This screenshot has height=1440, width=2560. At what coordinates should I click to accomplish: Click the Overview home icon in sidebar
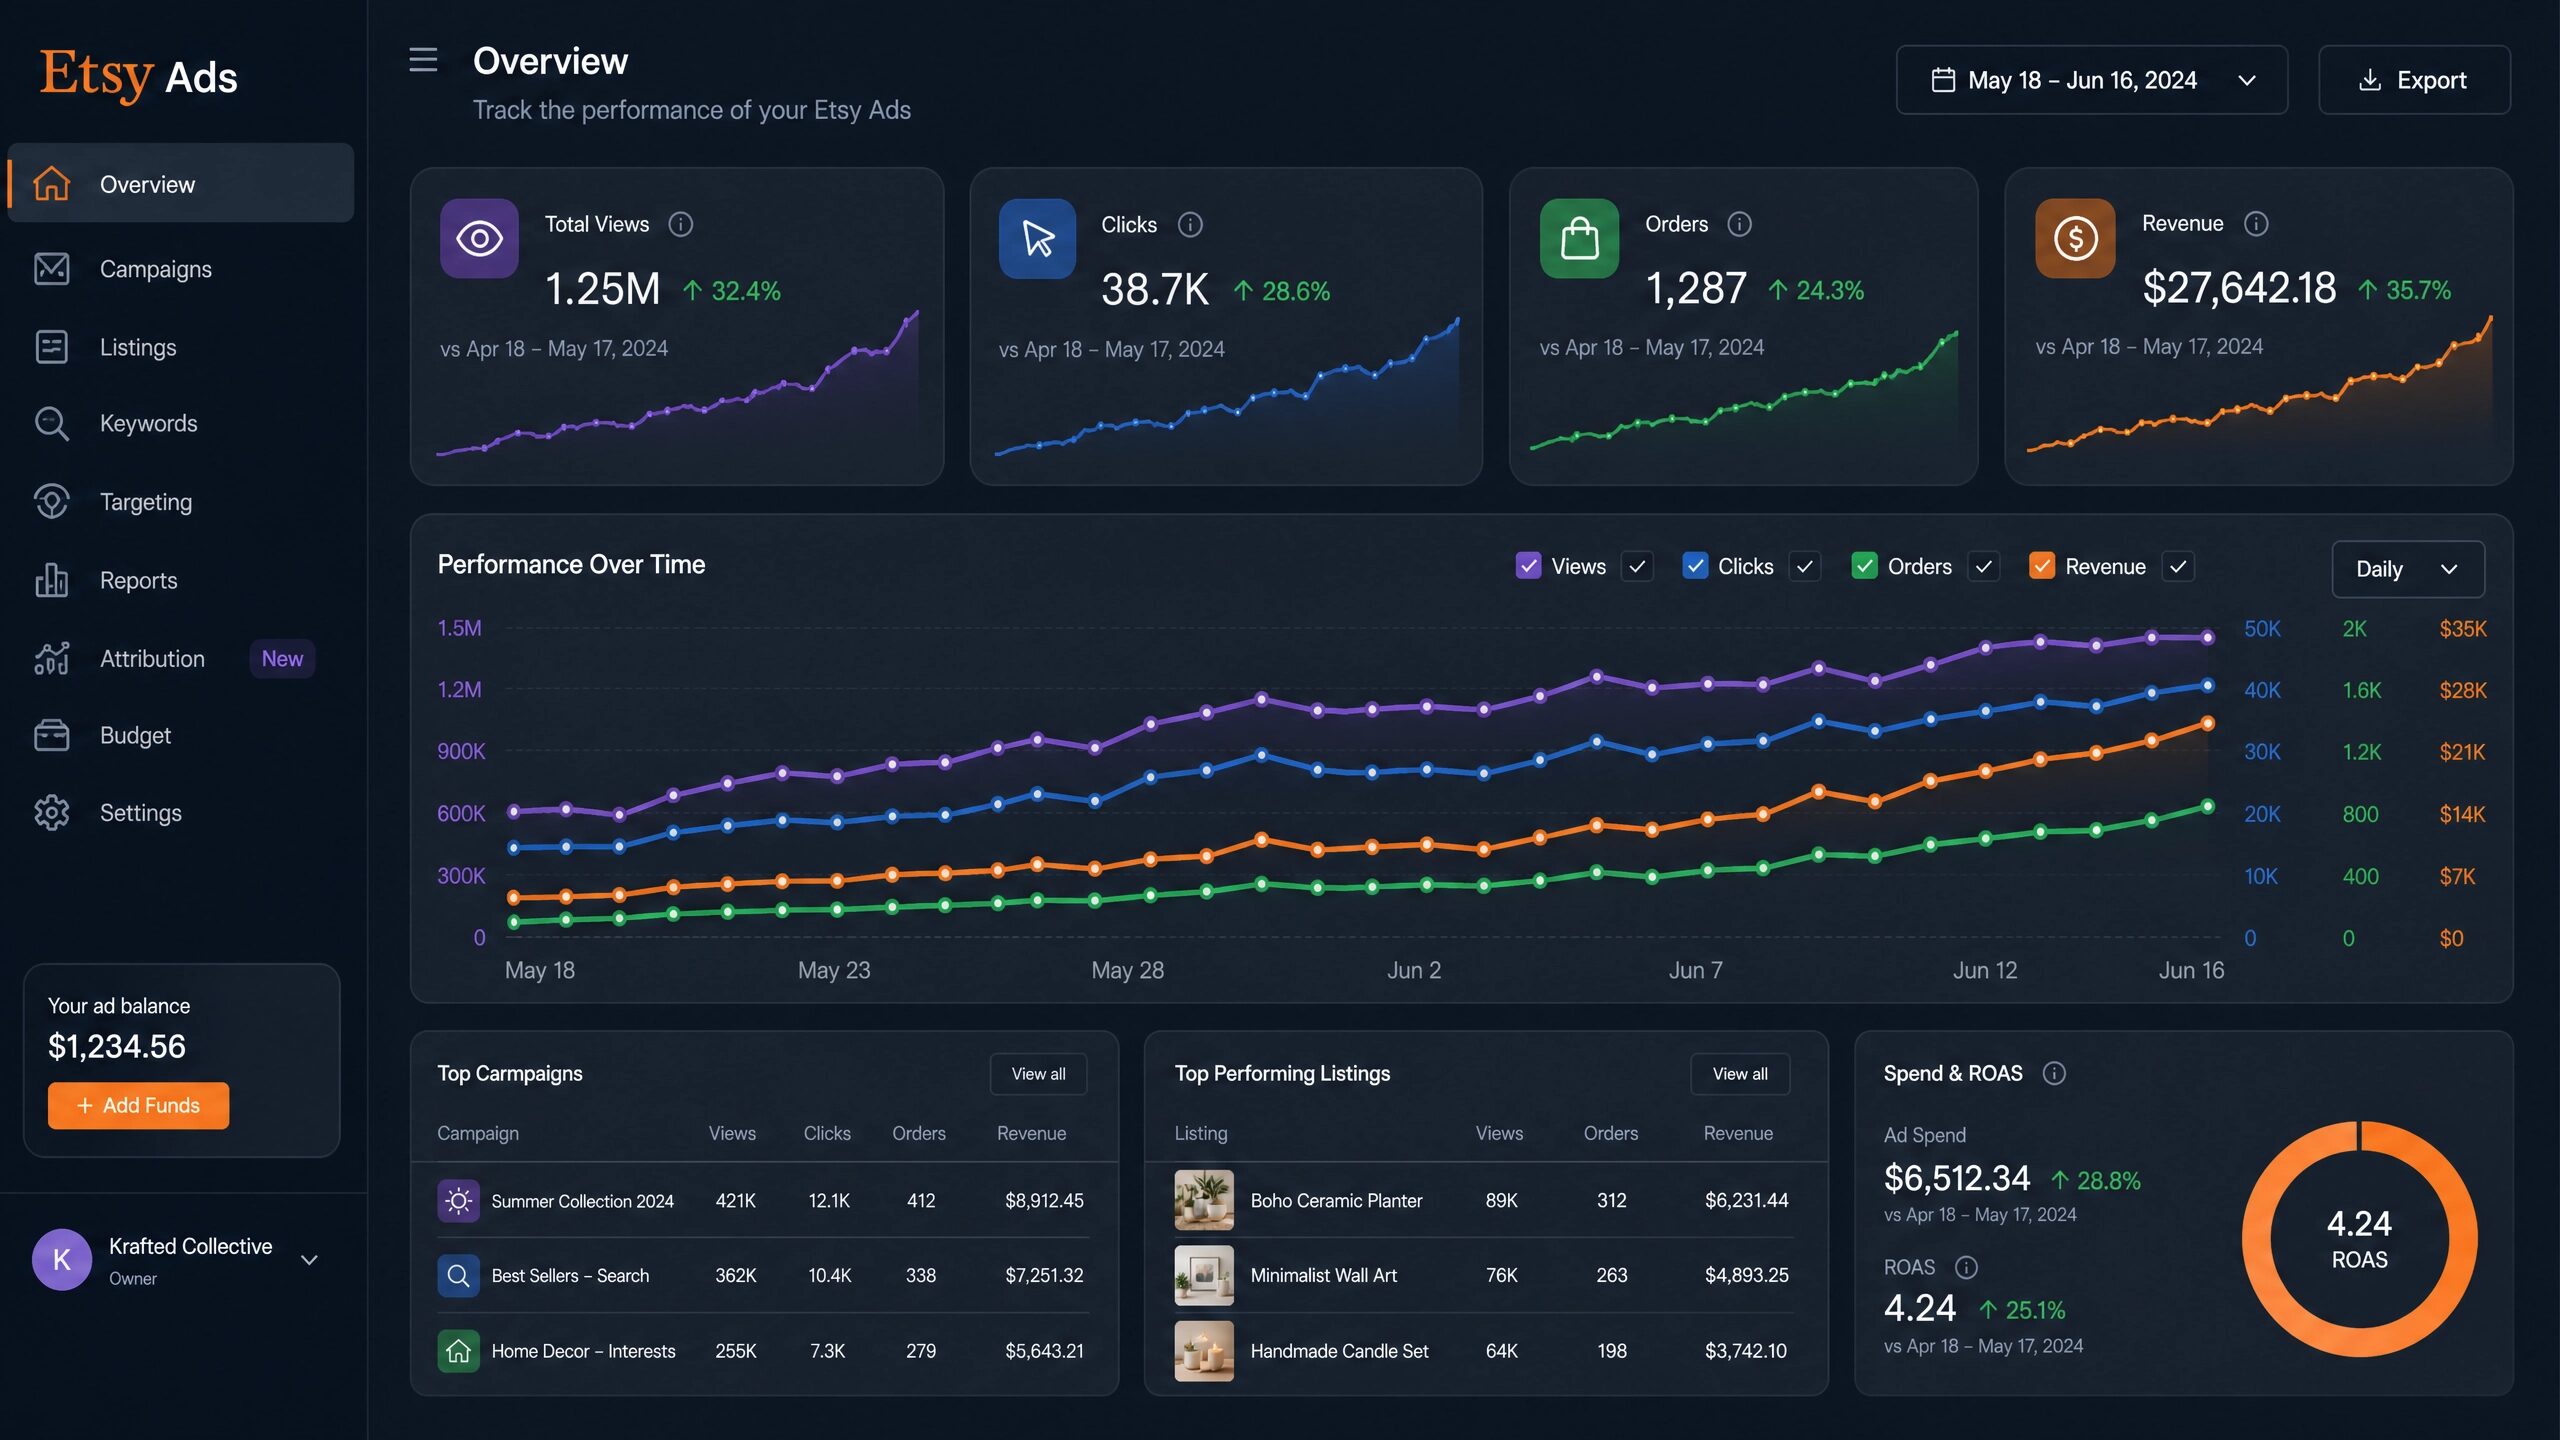[x=51, y=184]
